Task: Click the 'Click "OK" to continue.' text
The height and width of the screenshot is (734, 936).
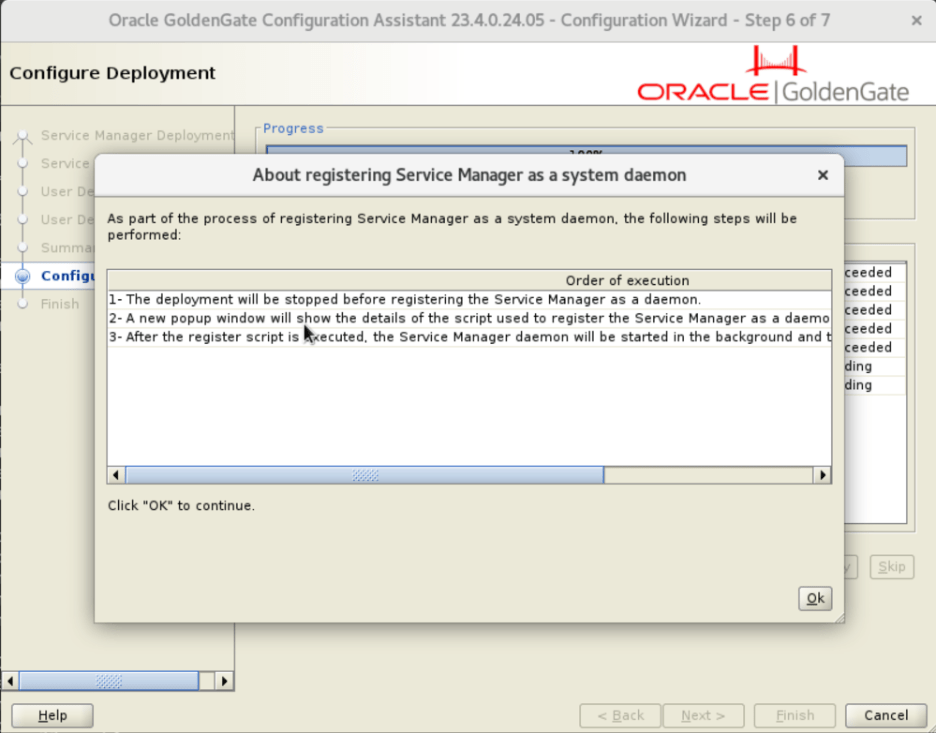Action: [181, 506]
